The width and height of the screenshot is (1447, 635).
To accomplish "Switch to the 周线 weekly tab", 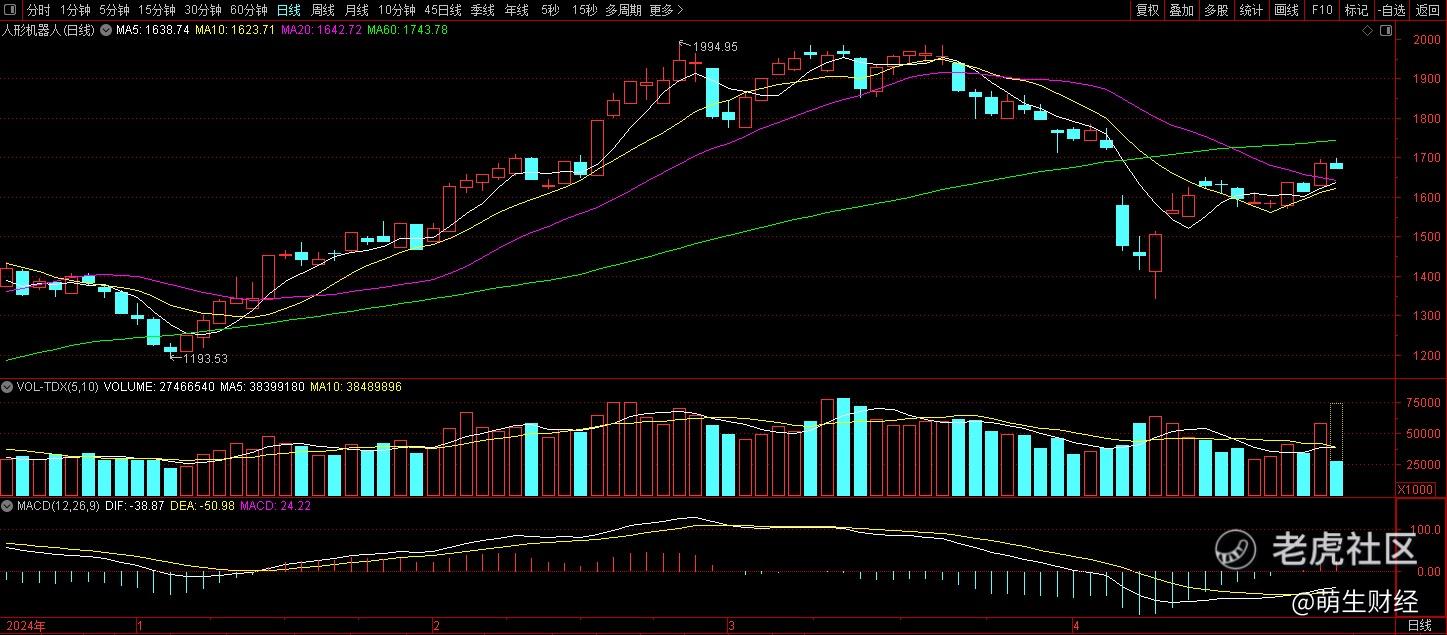I will [323, 10].
